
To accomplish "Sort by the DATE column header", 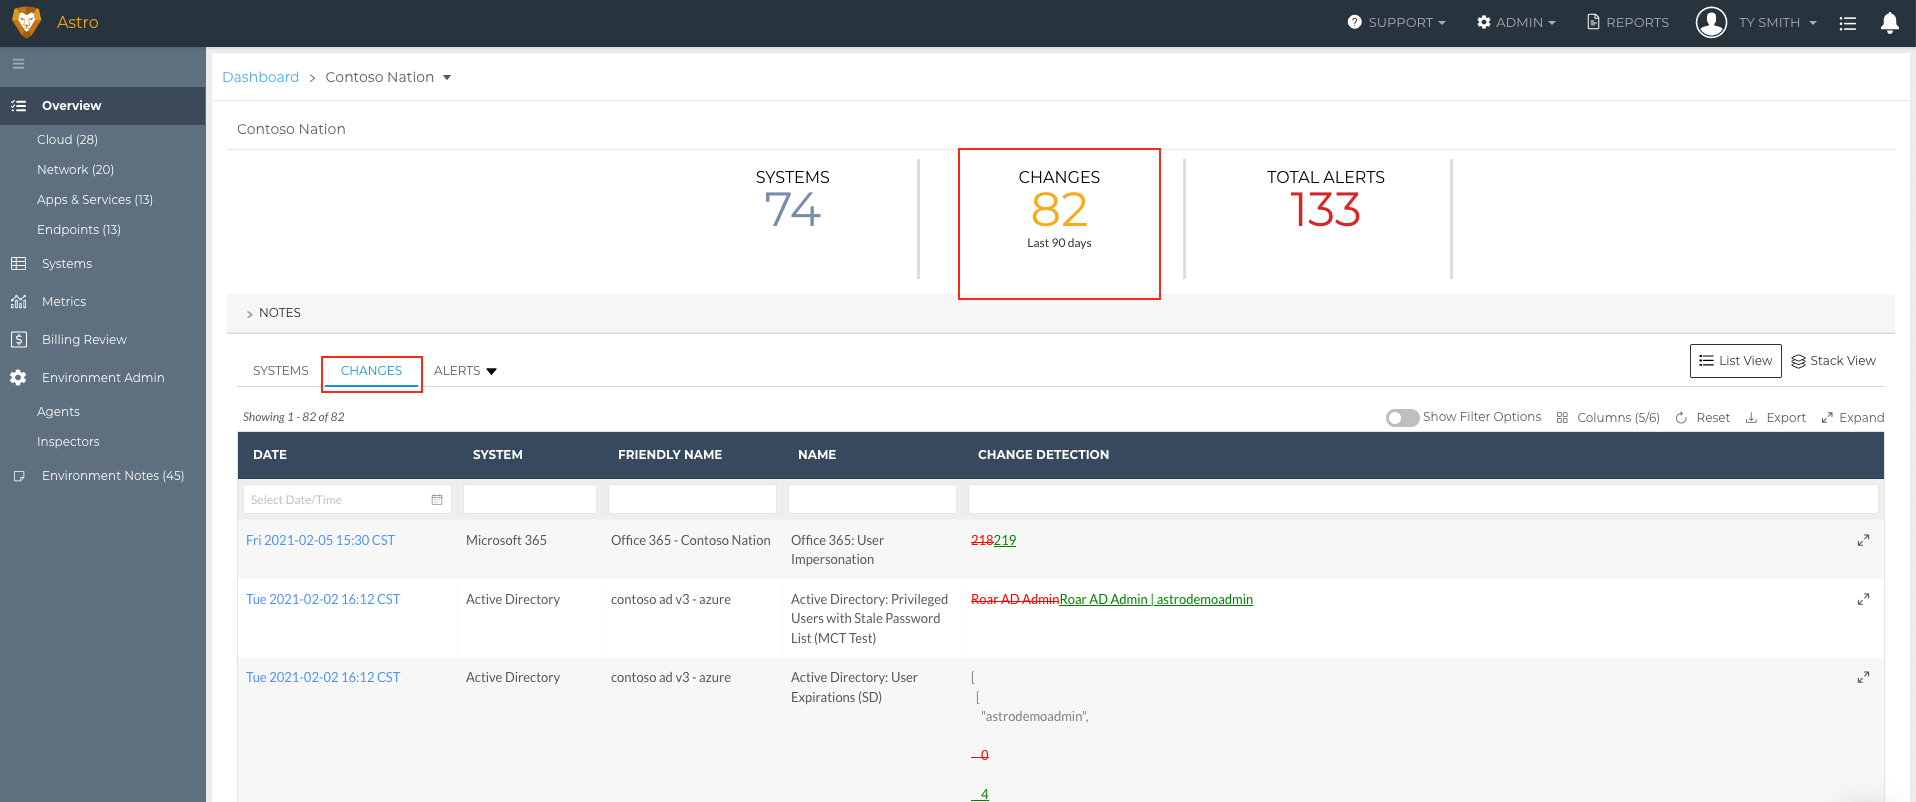I will pos(270,455).
